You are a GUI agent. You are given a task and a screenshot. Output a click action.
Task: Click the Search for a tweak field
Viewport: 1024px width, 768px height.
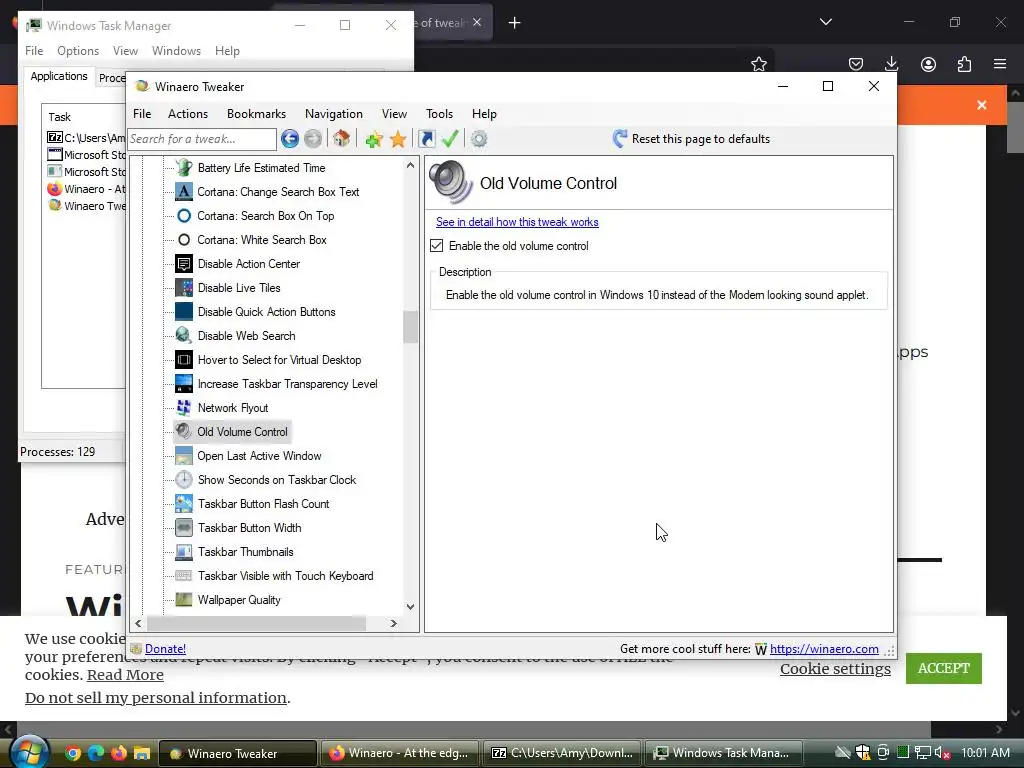tap(202, 138)
